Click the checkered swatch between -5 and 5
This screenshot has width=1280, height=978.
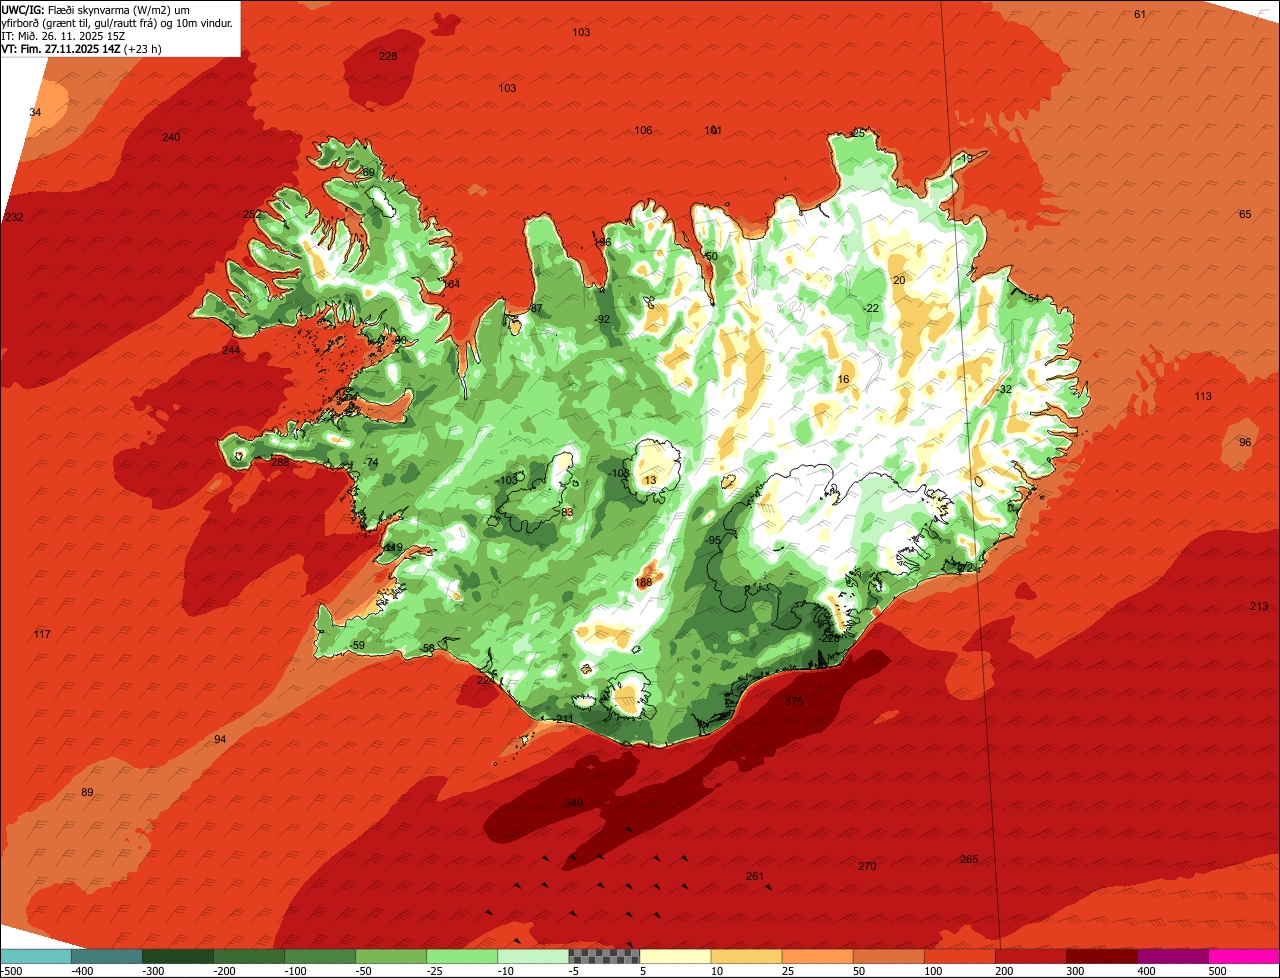coord(604,956)
